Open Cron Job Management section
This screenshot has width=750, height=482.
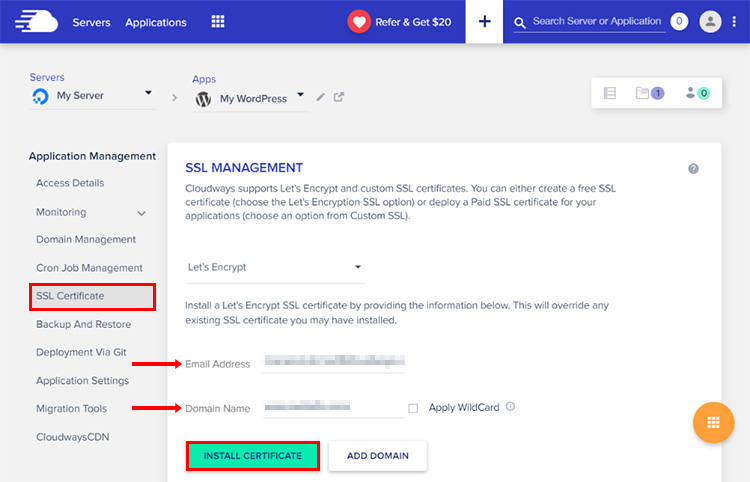tap(89, 268)
